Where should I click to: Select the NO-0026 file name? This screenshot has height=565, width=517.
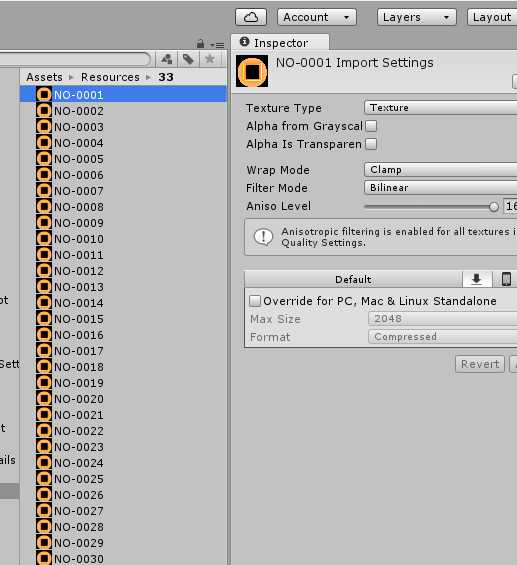coord(79,495)
